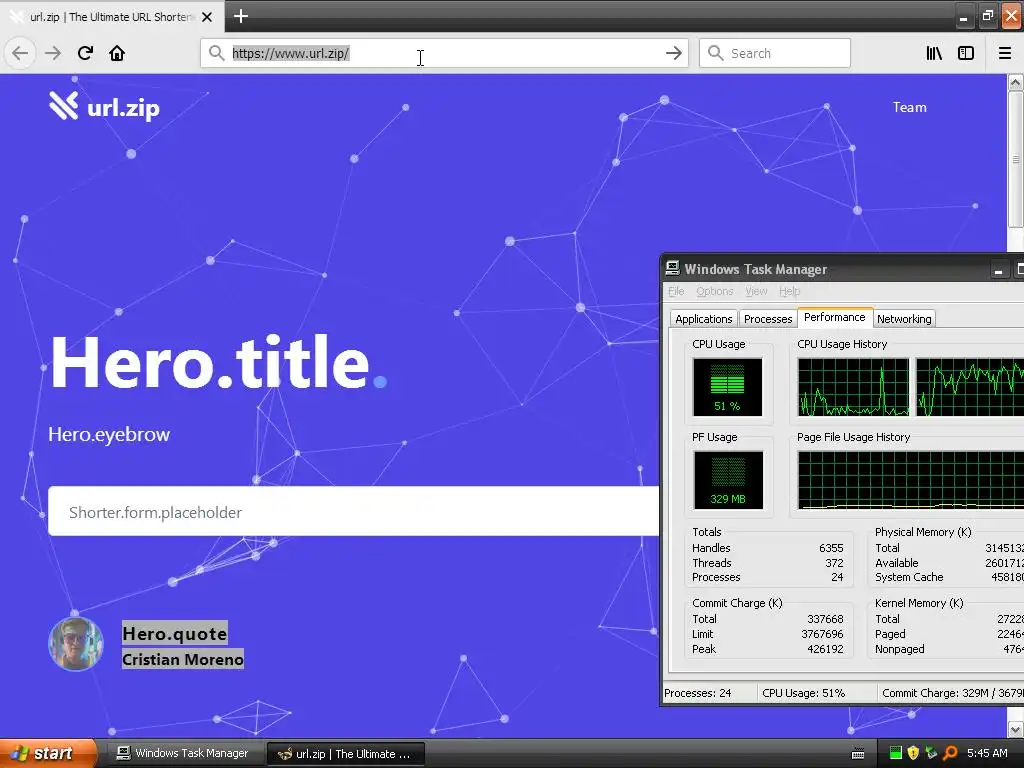Open the browser hamburger menu
Screen dimensions: 1024x768
(x=1005, y=54)
